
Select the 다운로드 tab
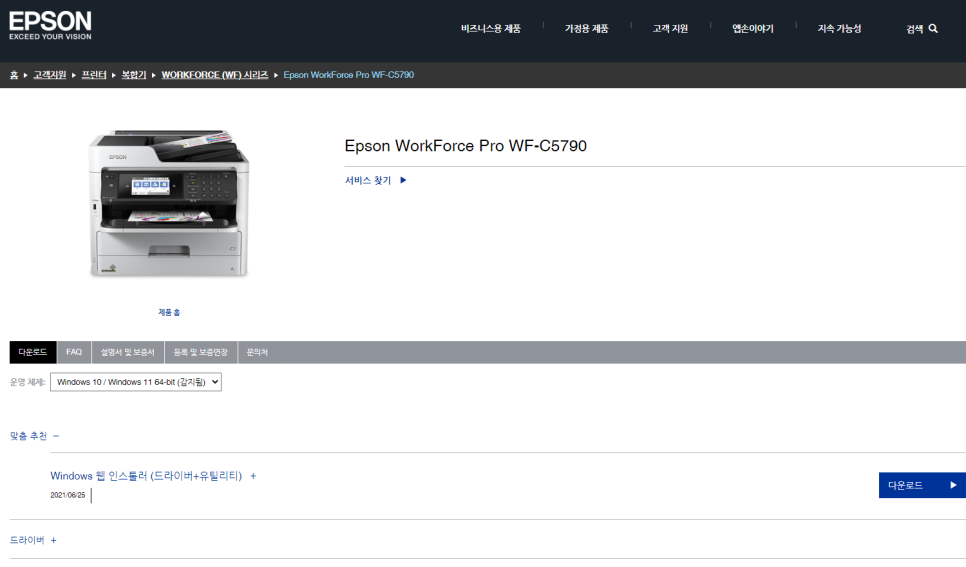click(x=33, y=352)
